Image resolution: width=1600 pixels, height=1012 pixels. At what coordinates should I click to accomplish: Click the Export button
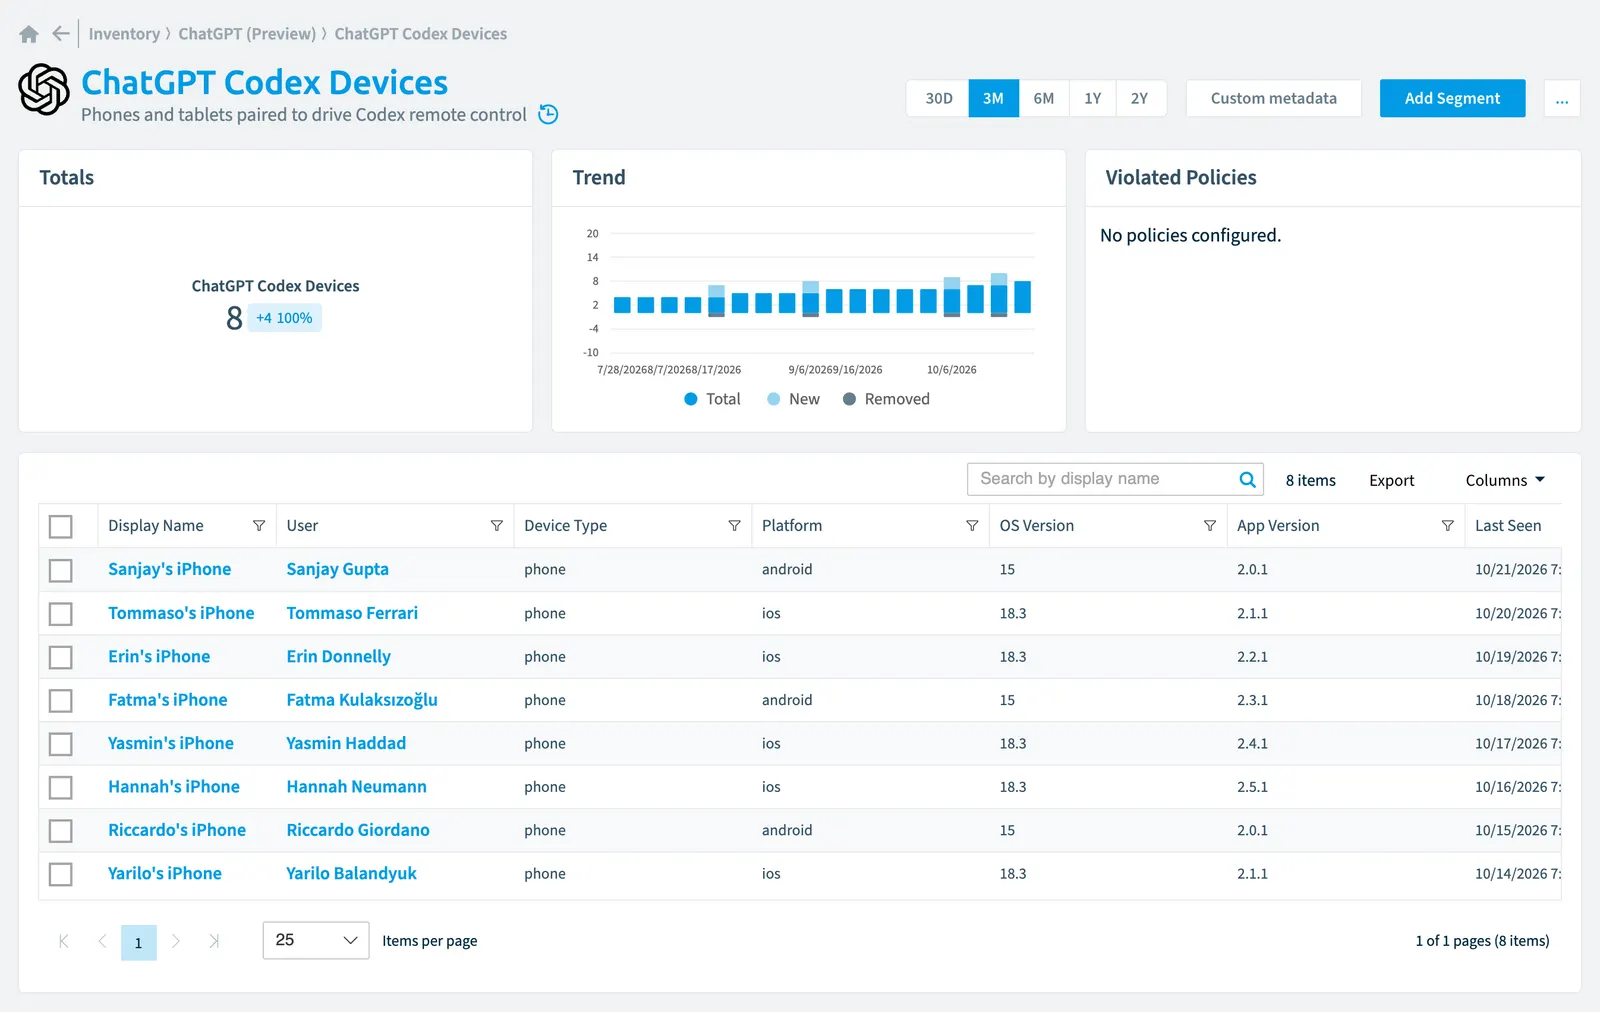[1391, 480]
